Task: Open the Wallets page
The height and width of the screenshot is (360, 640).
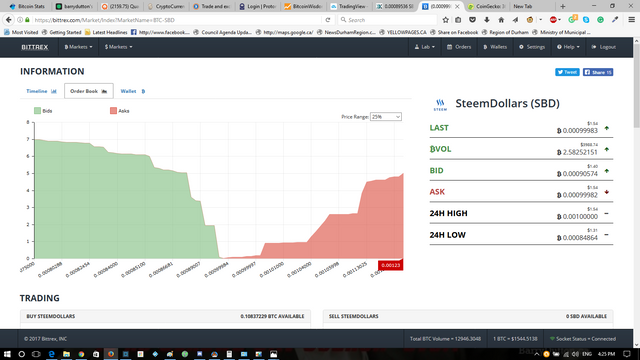Action: tap(495, 47)
